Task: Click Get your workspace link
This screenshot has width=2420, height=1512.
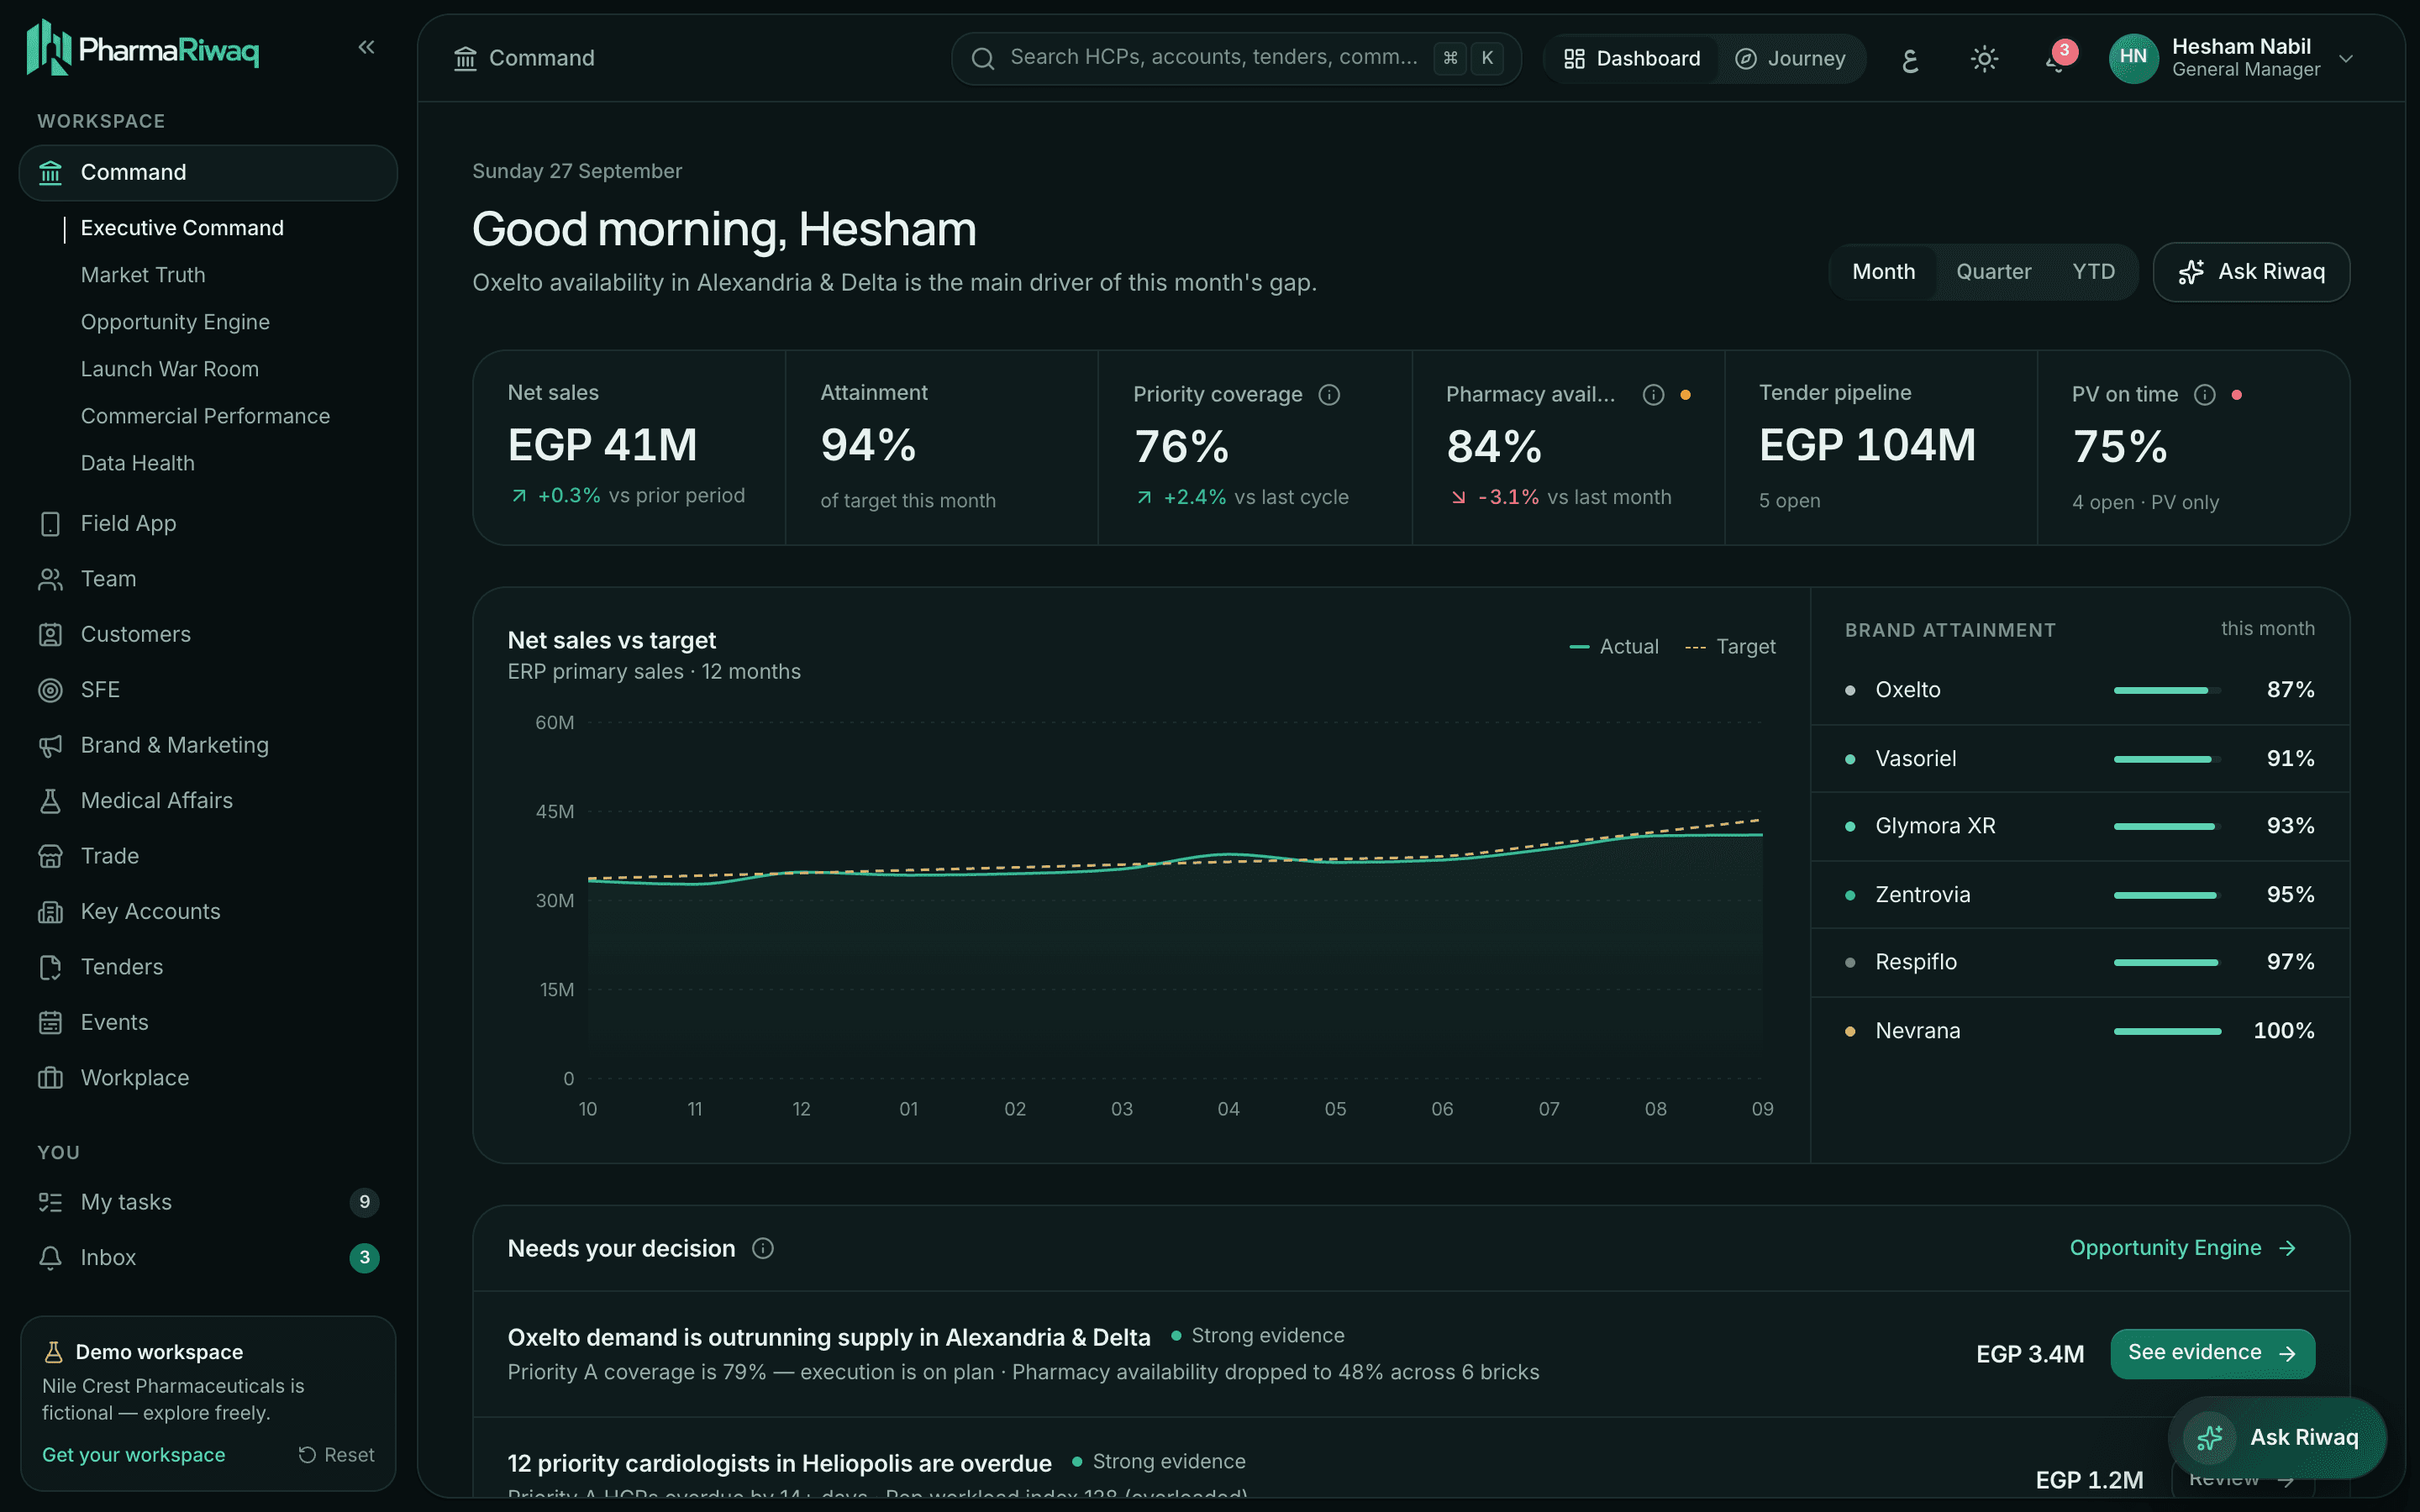Action: click(x=133, y=1455)
